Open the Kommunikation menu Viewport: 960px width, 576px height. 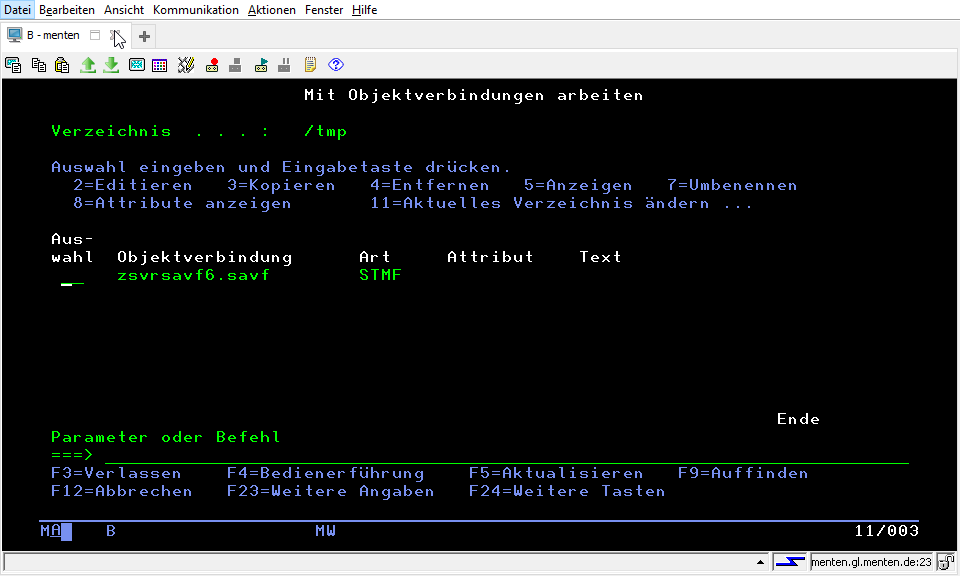click(196, 10)
